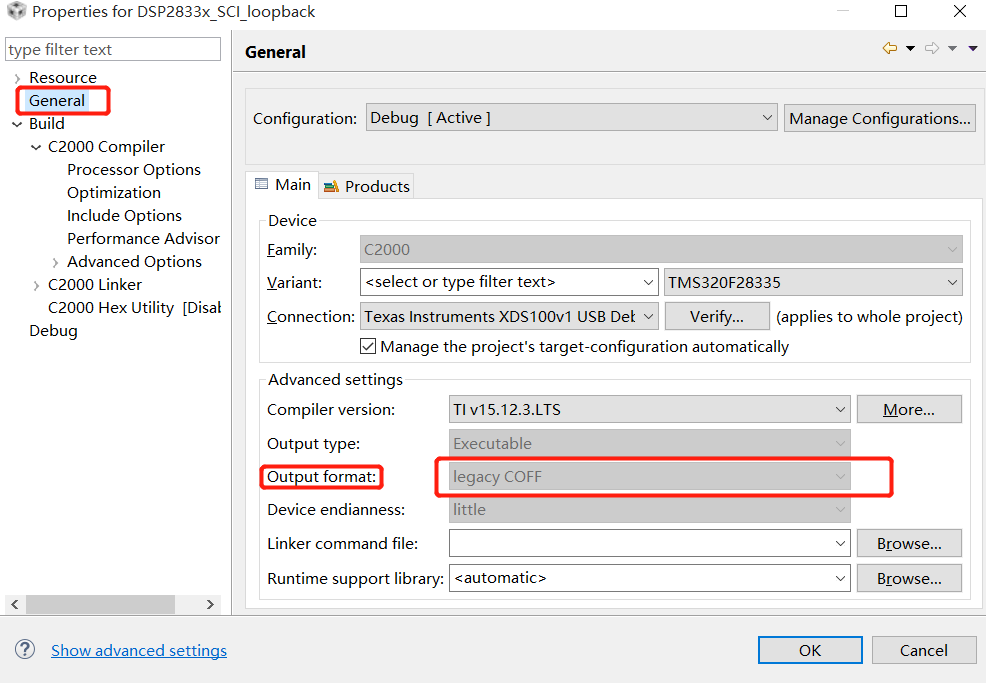Viewport: 986px width, 683px height.
Task: Maximize the Properties window
Action: (x=901, y=11)
